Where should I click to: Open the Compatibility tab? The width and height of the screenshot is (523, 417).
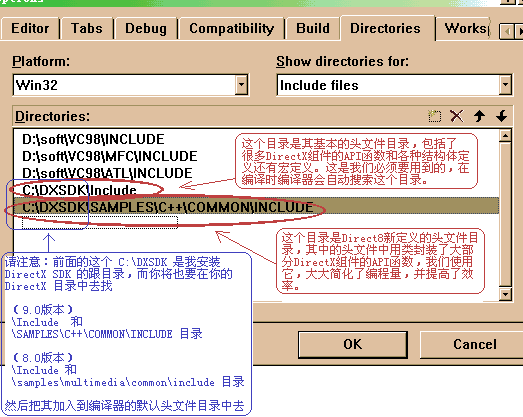point(231,28)
